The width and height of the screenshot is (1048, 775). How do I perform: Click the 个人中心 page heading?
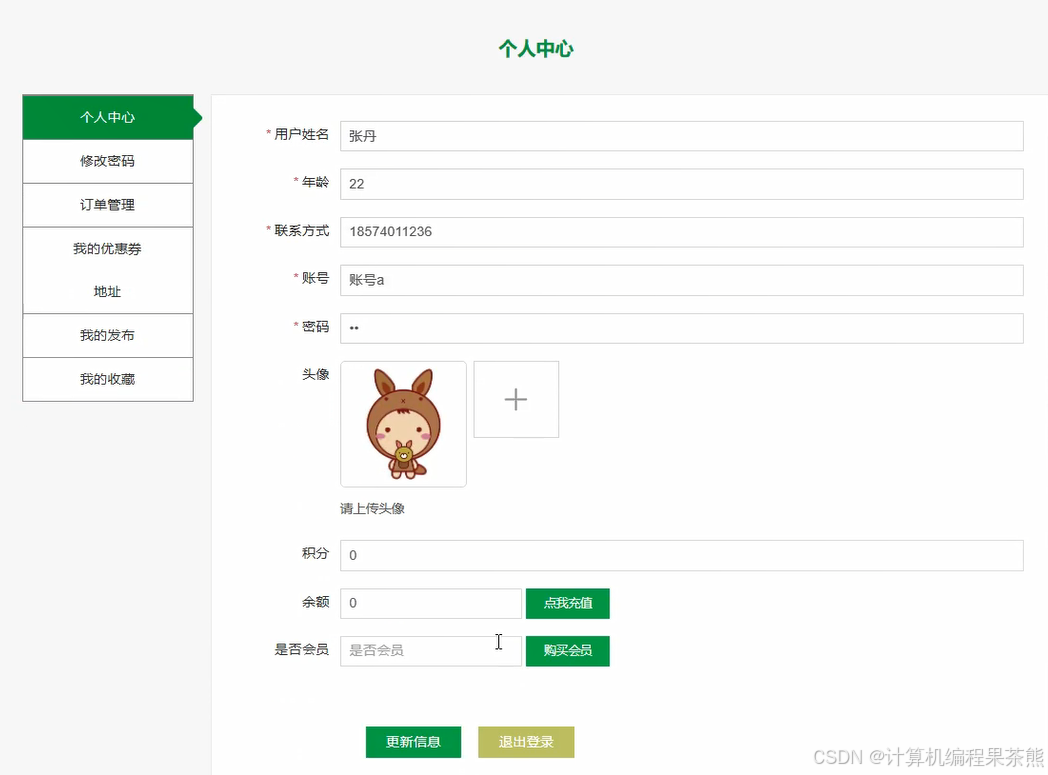(536, 49)
